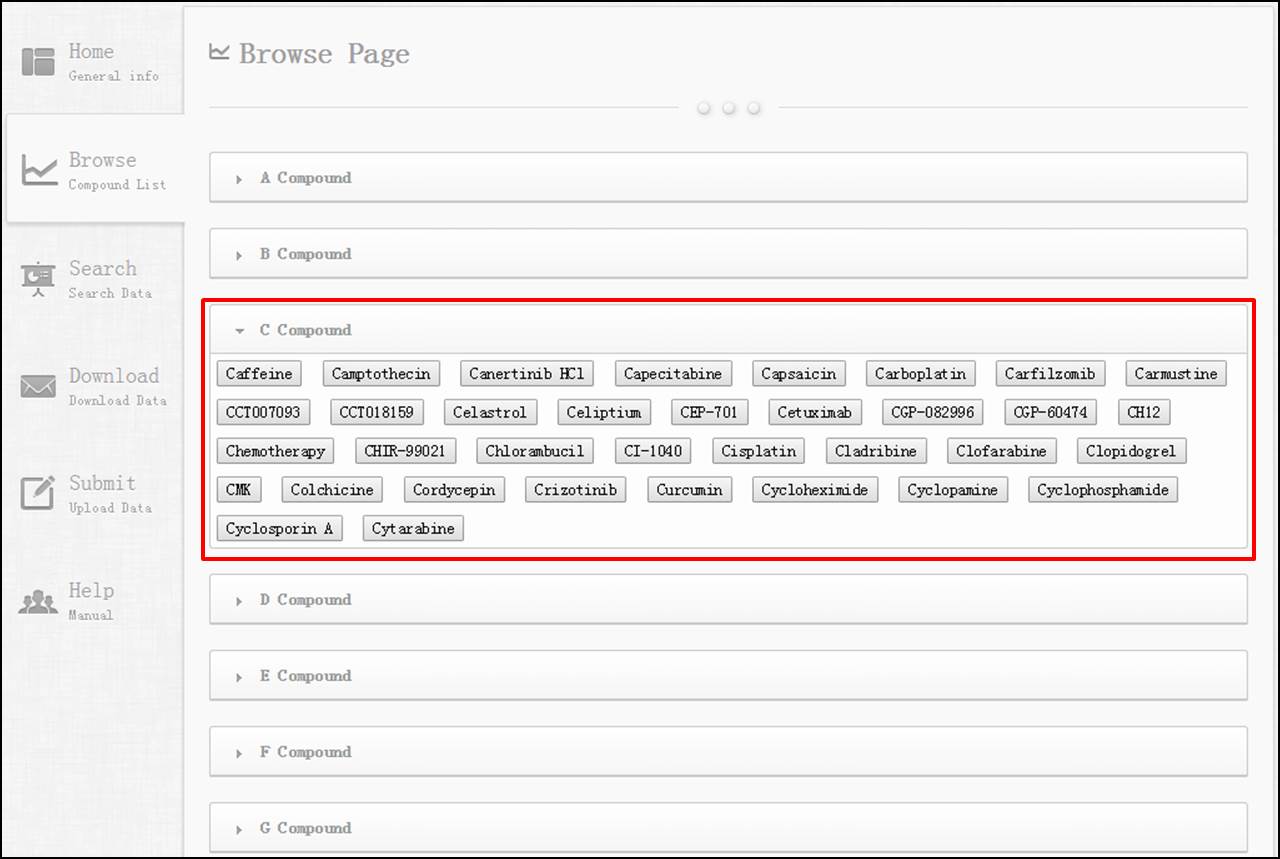Select the Capecitabine button
This screenshot has width=1280, height=859.
tap(673, 374)
